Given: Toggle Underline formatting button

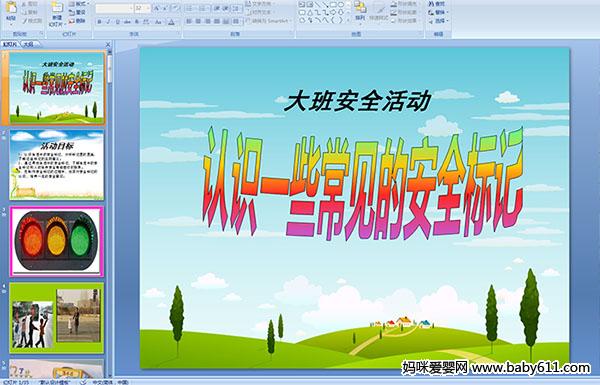Looking at the screenshot, I should (x=117, y=22).
